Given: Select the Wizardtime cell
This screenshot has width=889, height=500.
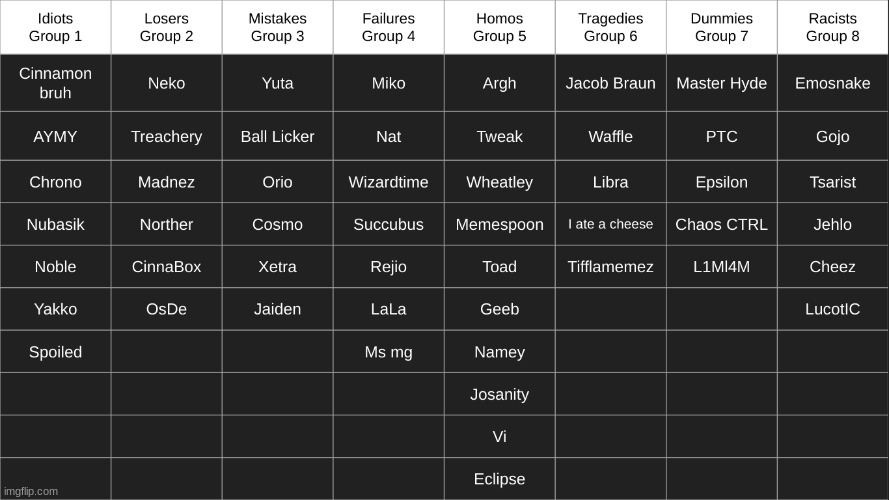Looking at the screenshot, I should (388, 182).
